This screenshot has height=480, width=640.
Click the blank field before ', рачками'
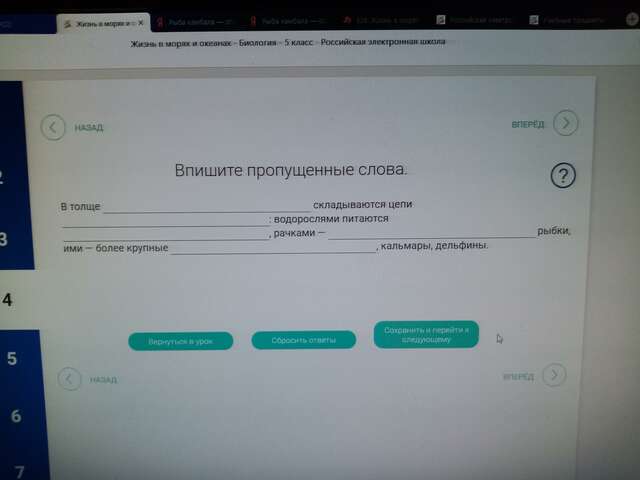[166, 235]
